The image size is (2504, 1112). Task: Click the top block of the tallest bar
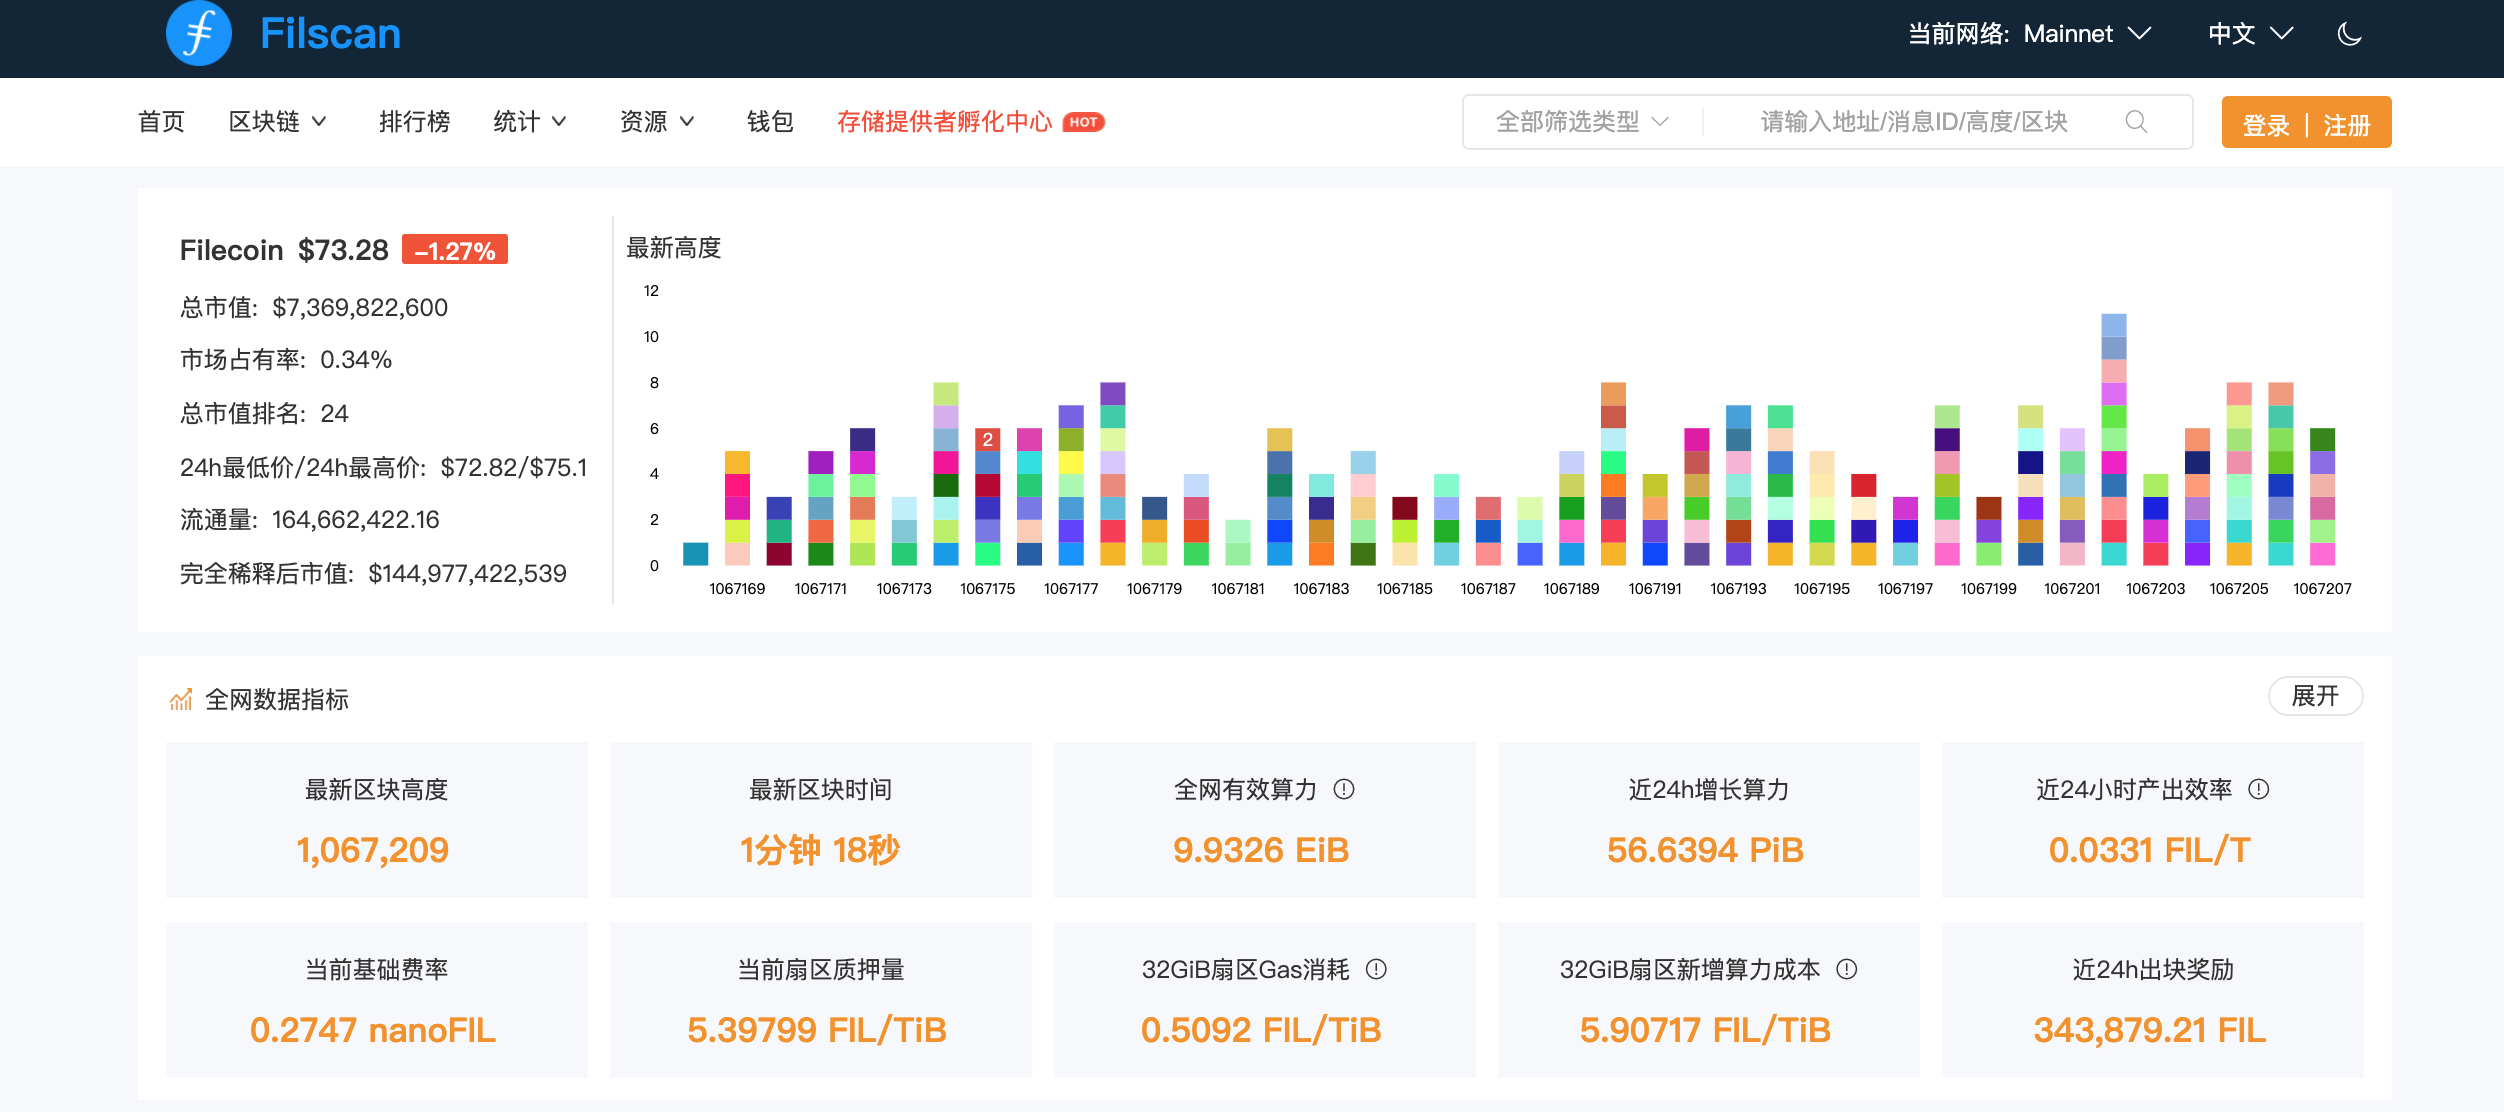pyautogui.click(x=2114, y=324)
